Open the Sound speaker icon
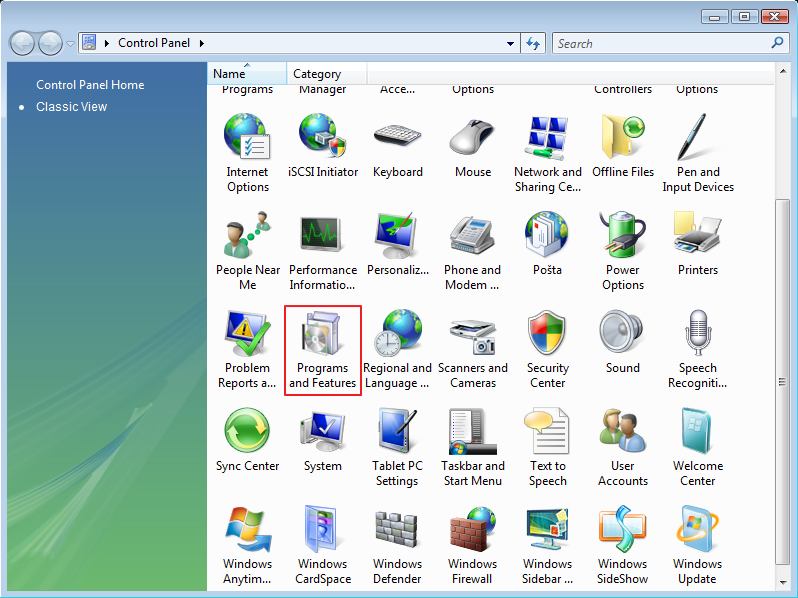 click(x=622, y=335)
